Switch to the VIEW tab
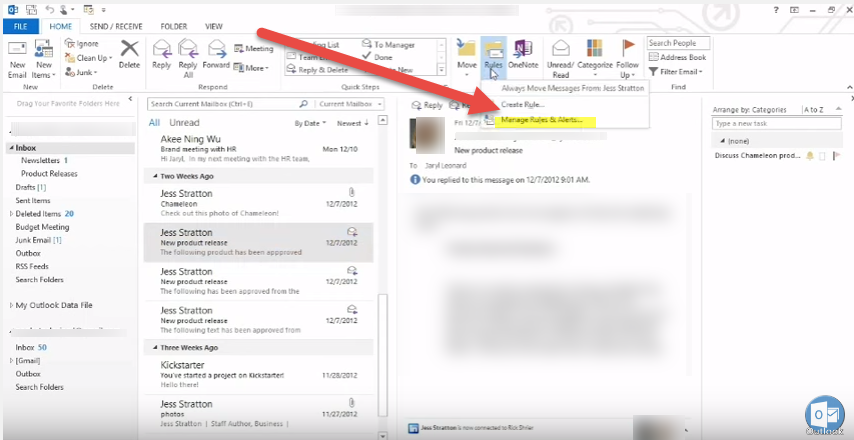This screenshot has width=854, height=440. click(214, 26)
